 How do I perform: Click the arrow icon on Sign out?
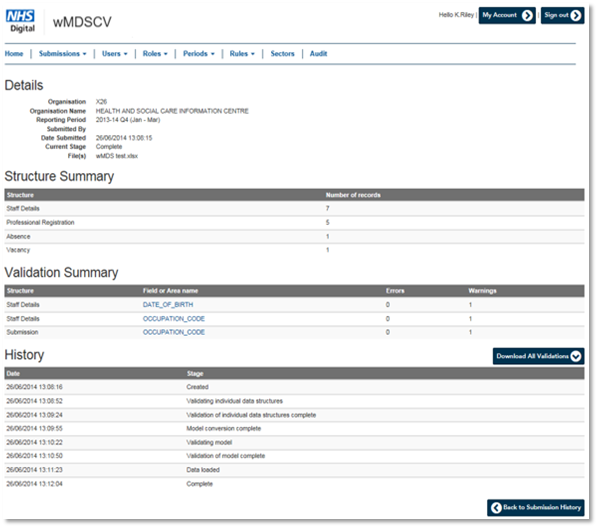575,15
